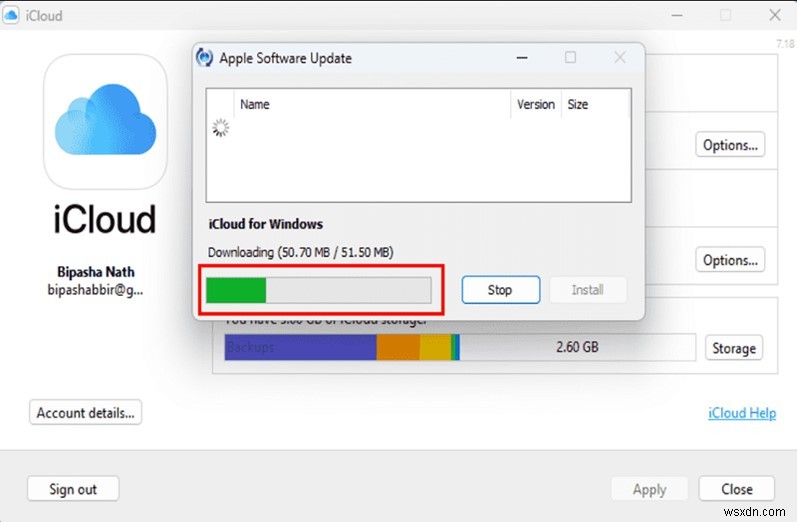Click the 'Downloading (50.70 MB / 51.50 MB)' status text
Image resolution: width=797 pixels, height=522 pixels.
pos(300,252)
